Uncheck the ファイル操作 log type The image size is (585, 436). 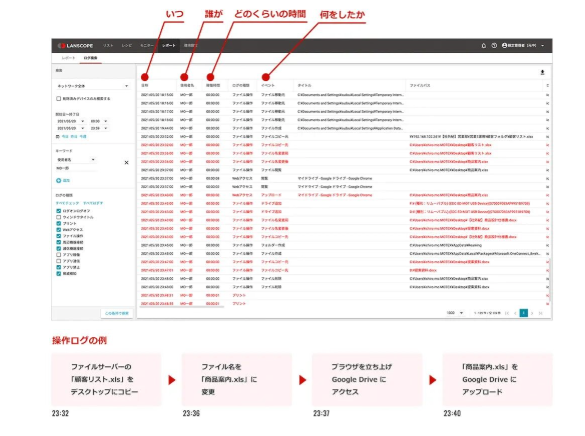pos(59,236)
